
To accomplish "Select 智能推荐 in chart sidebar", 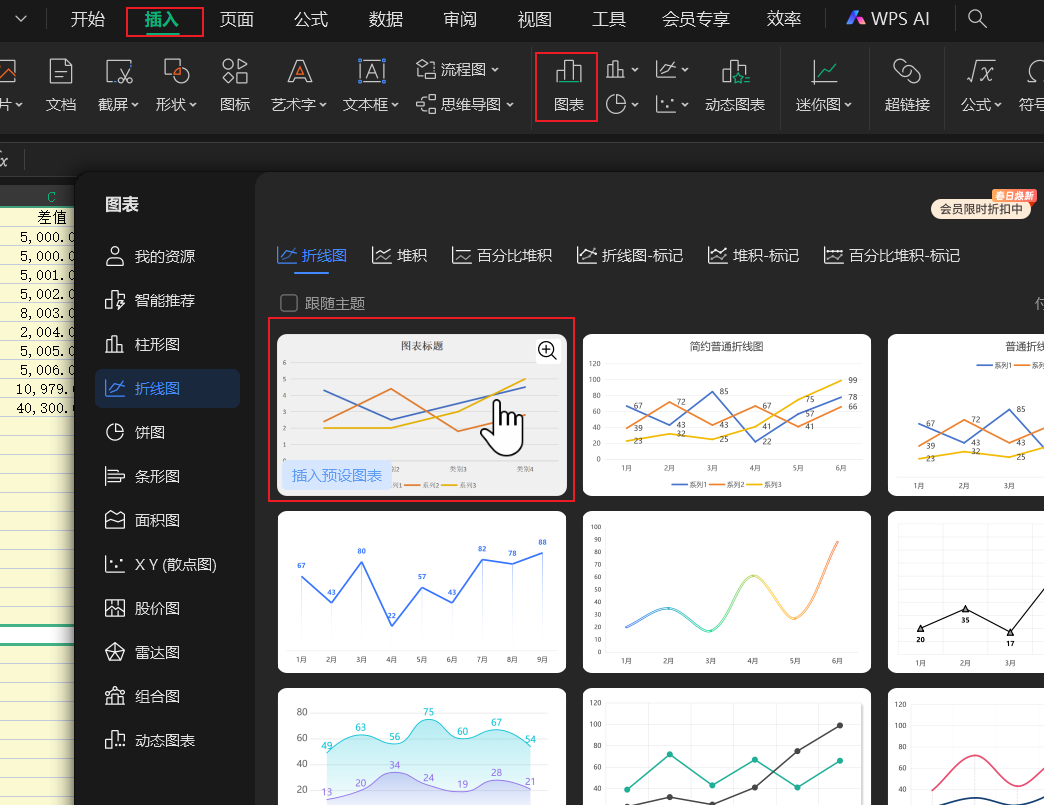I will click(x=168, y=300).
